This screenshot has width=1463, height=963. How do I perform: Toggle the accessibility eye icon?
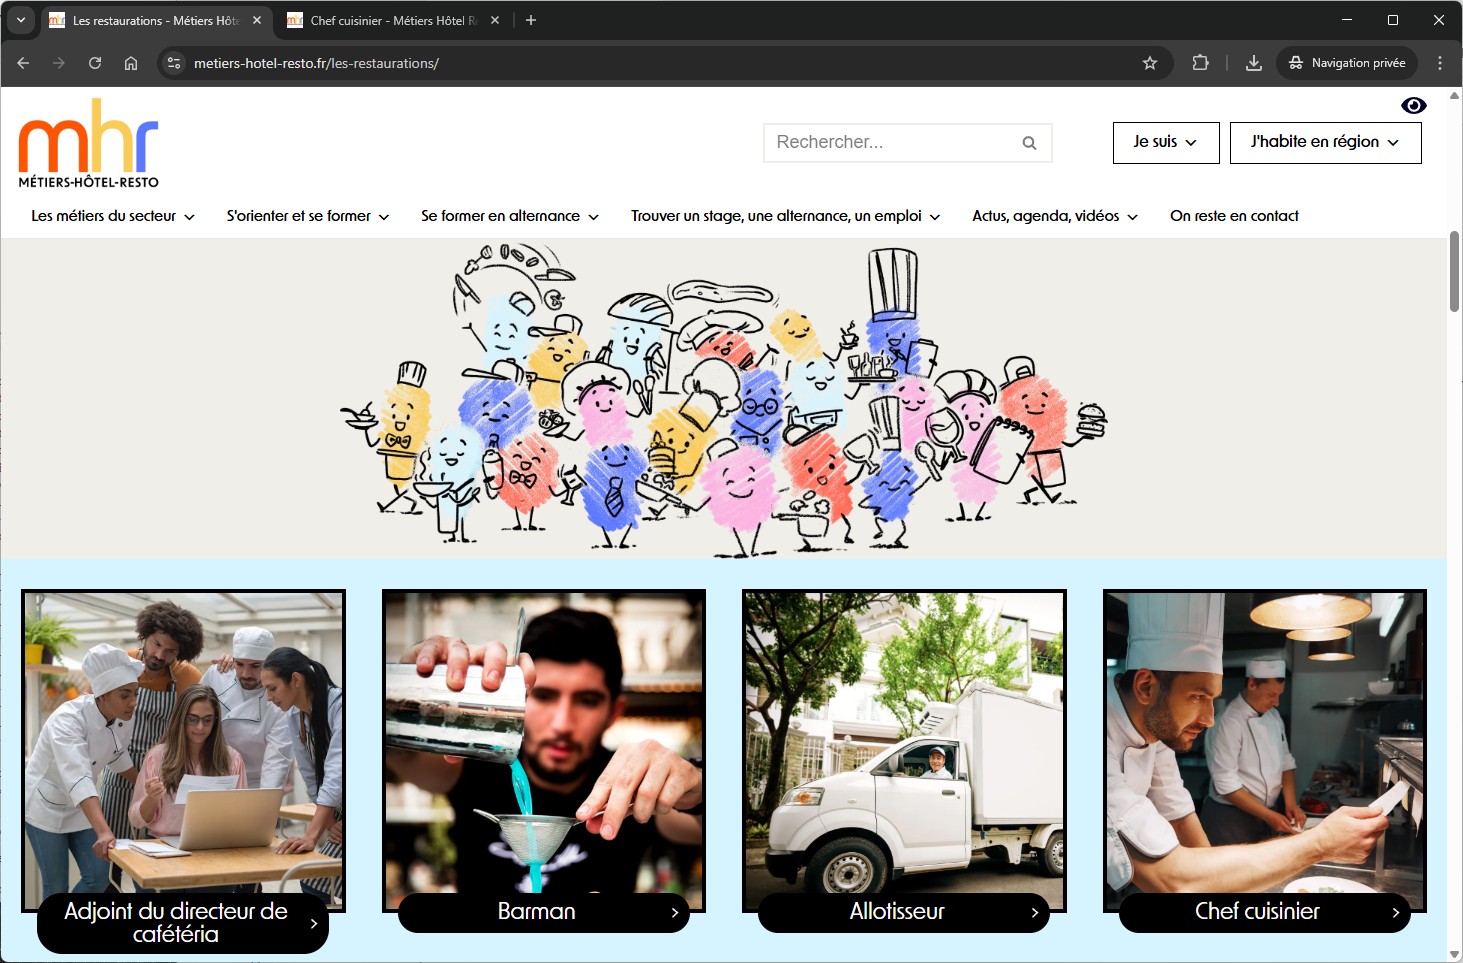[1413, 106]
